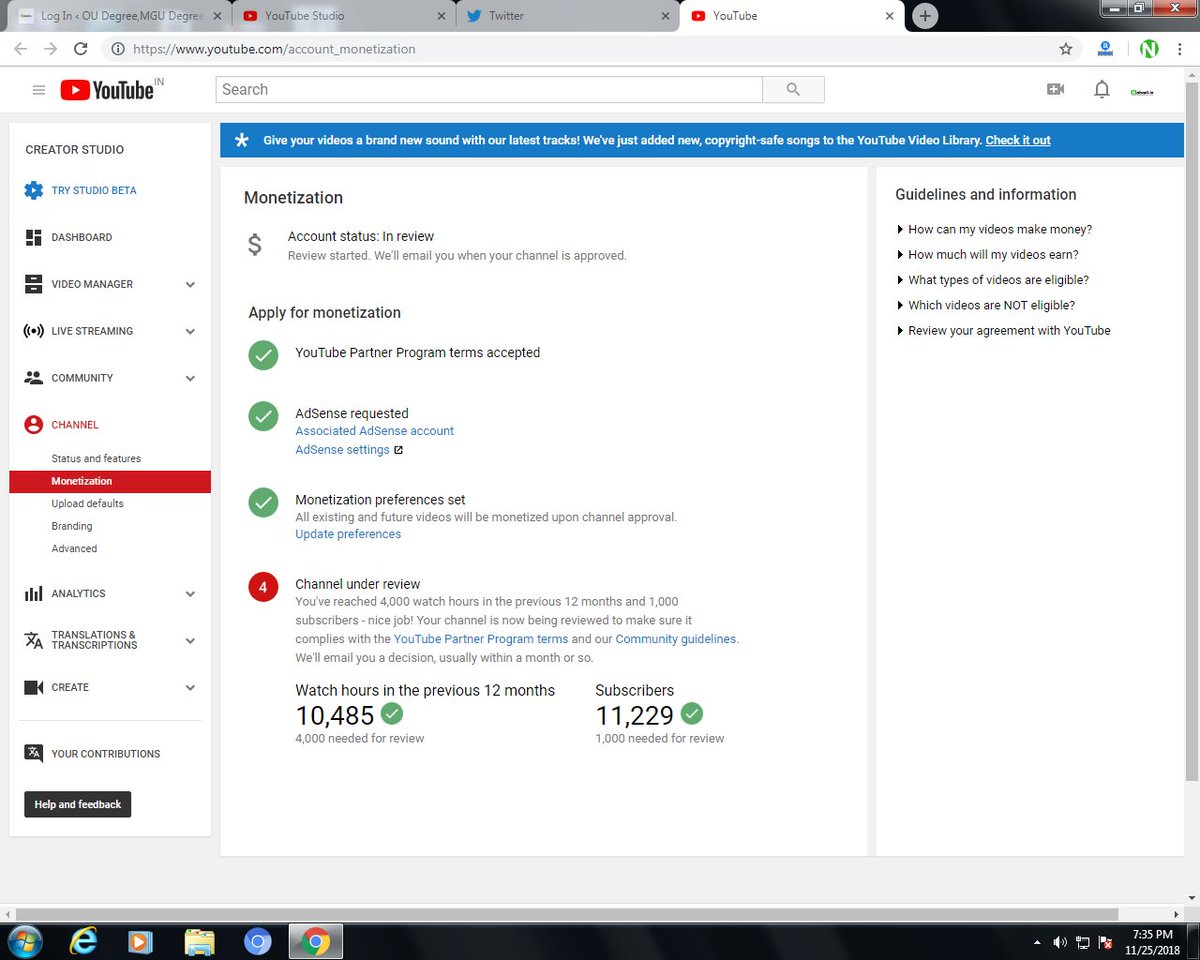1200x960 pixels.
Task: Open the account avatar menu
Action: coord(1142,91)
